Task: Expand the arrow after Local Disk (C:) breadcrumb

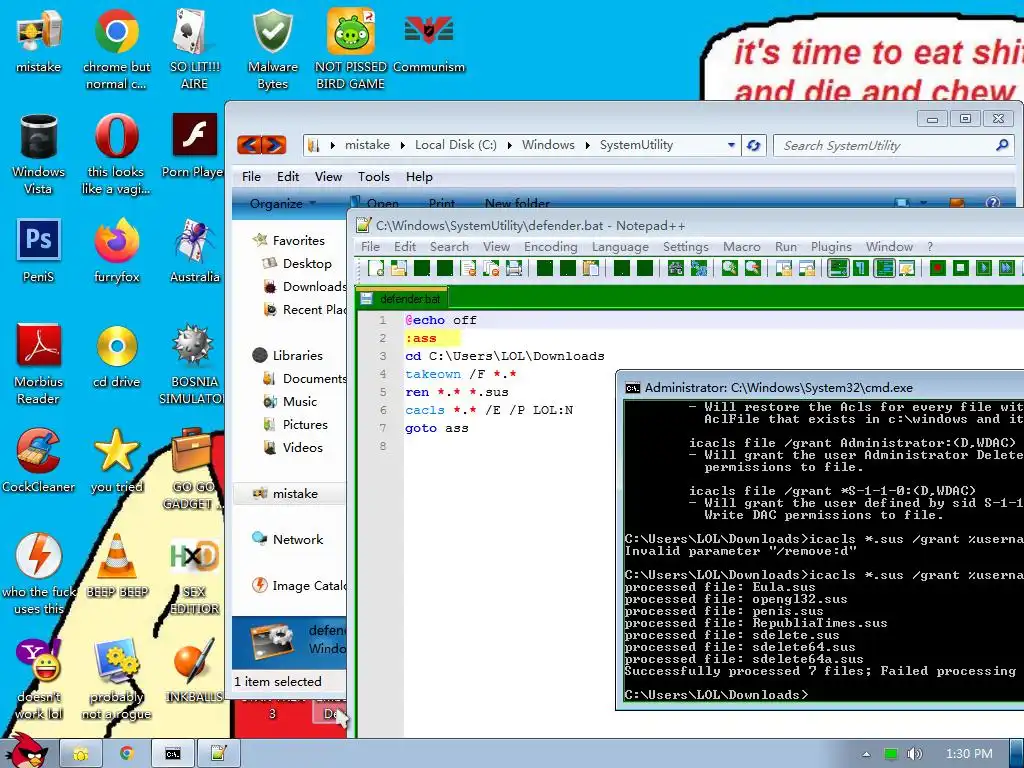Action: point(509,145)
